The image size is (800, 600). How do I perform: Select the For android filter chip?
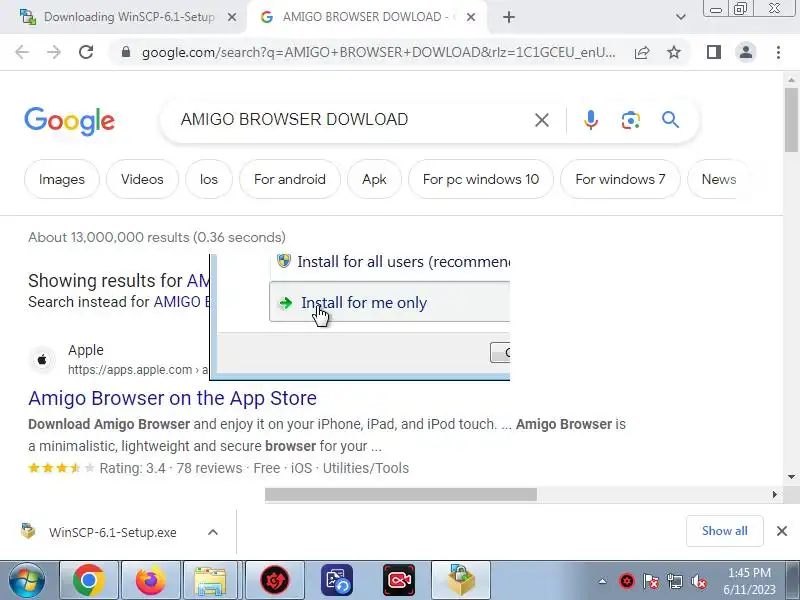(x=290, y=179)
